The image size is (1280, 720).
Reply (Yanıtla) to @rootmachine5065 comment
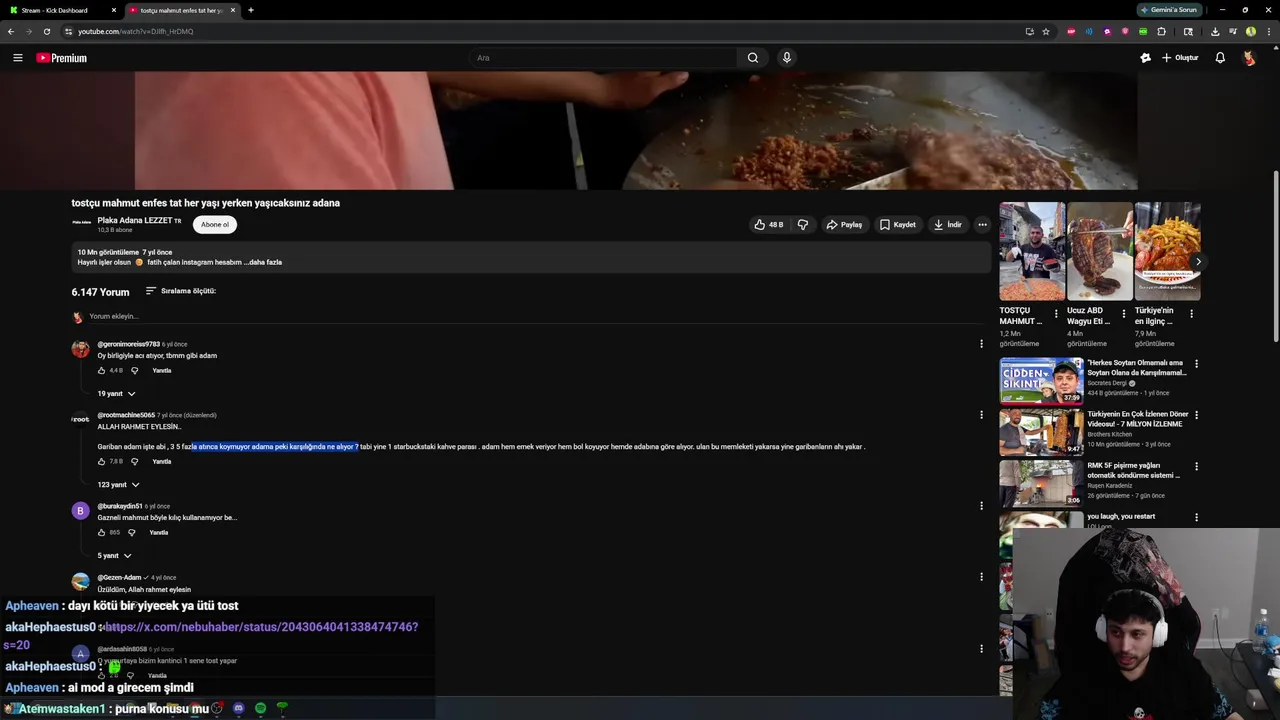coord(162,461)
